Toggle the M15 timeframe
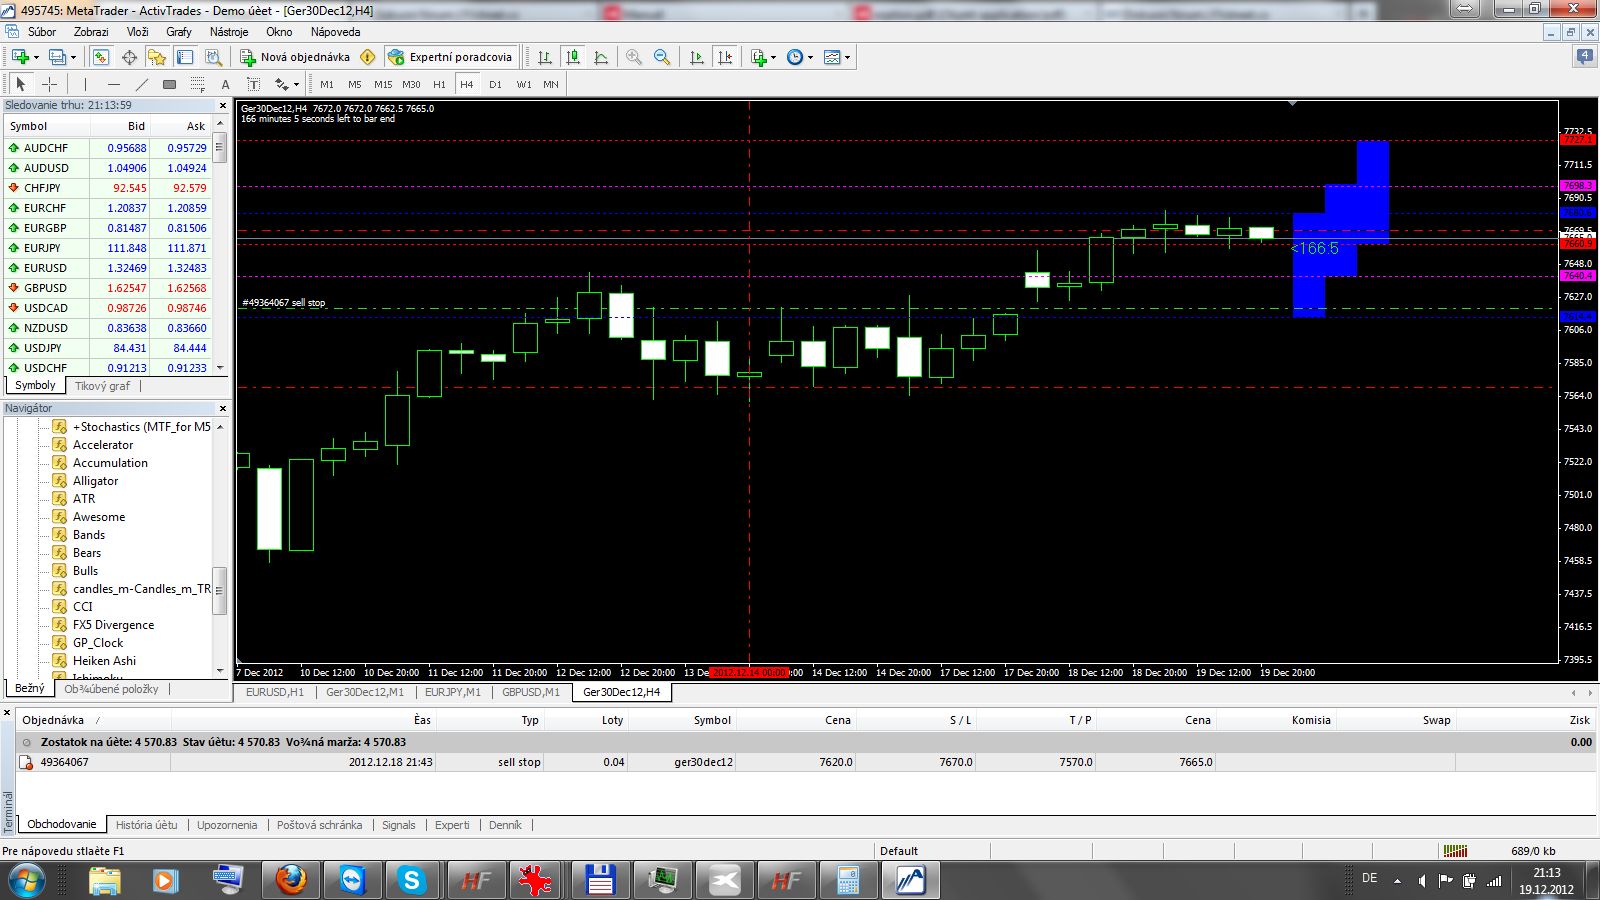The height and width of the screenshot is (900, 1600). coord(383,84)
